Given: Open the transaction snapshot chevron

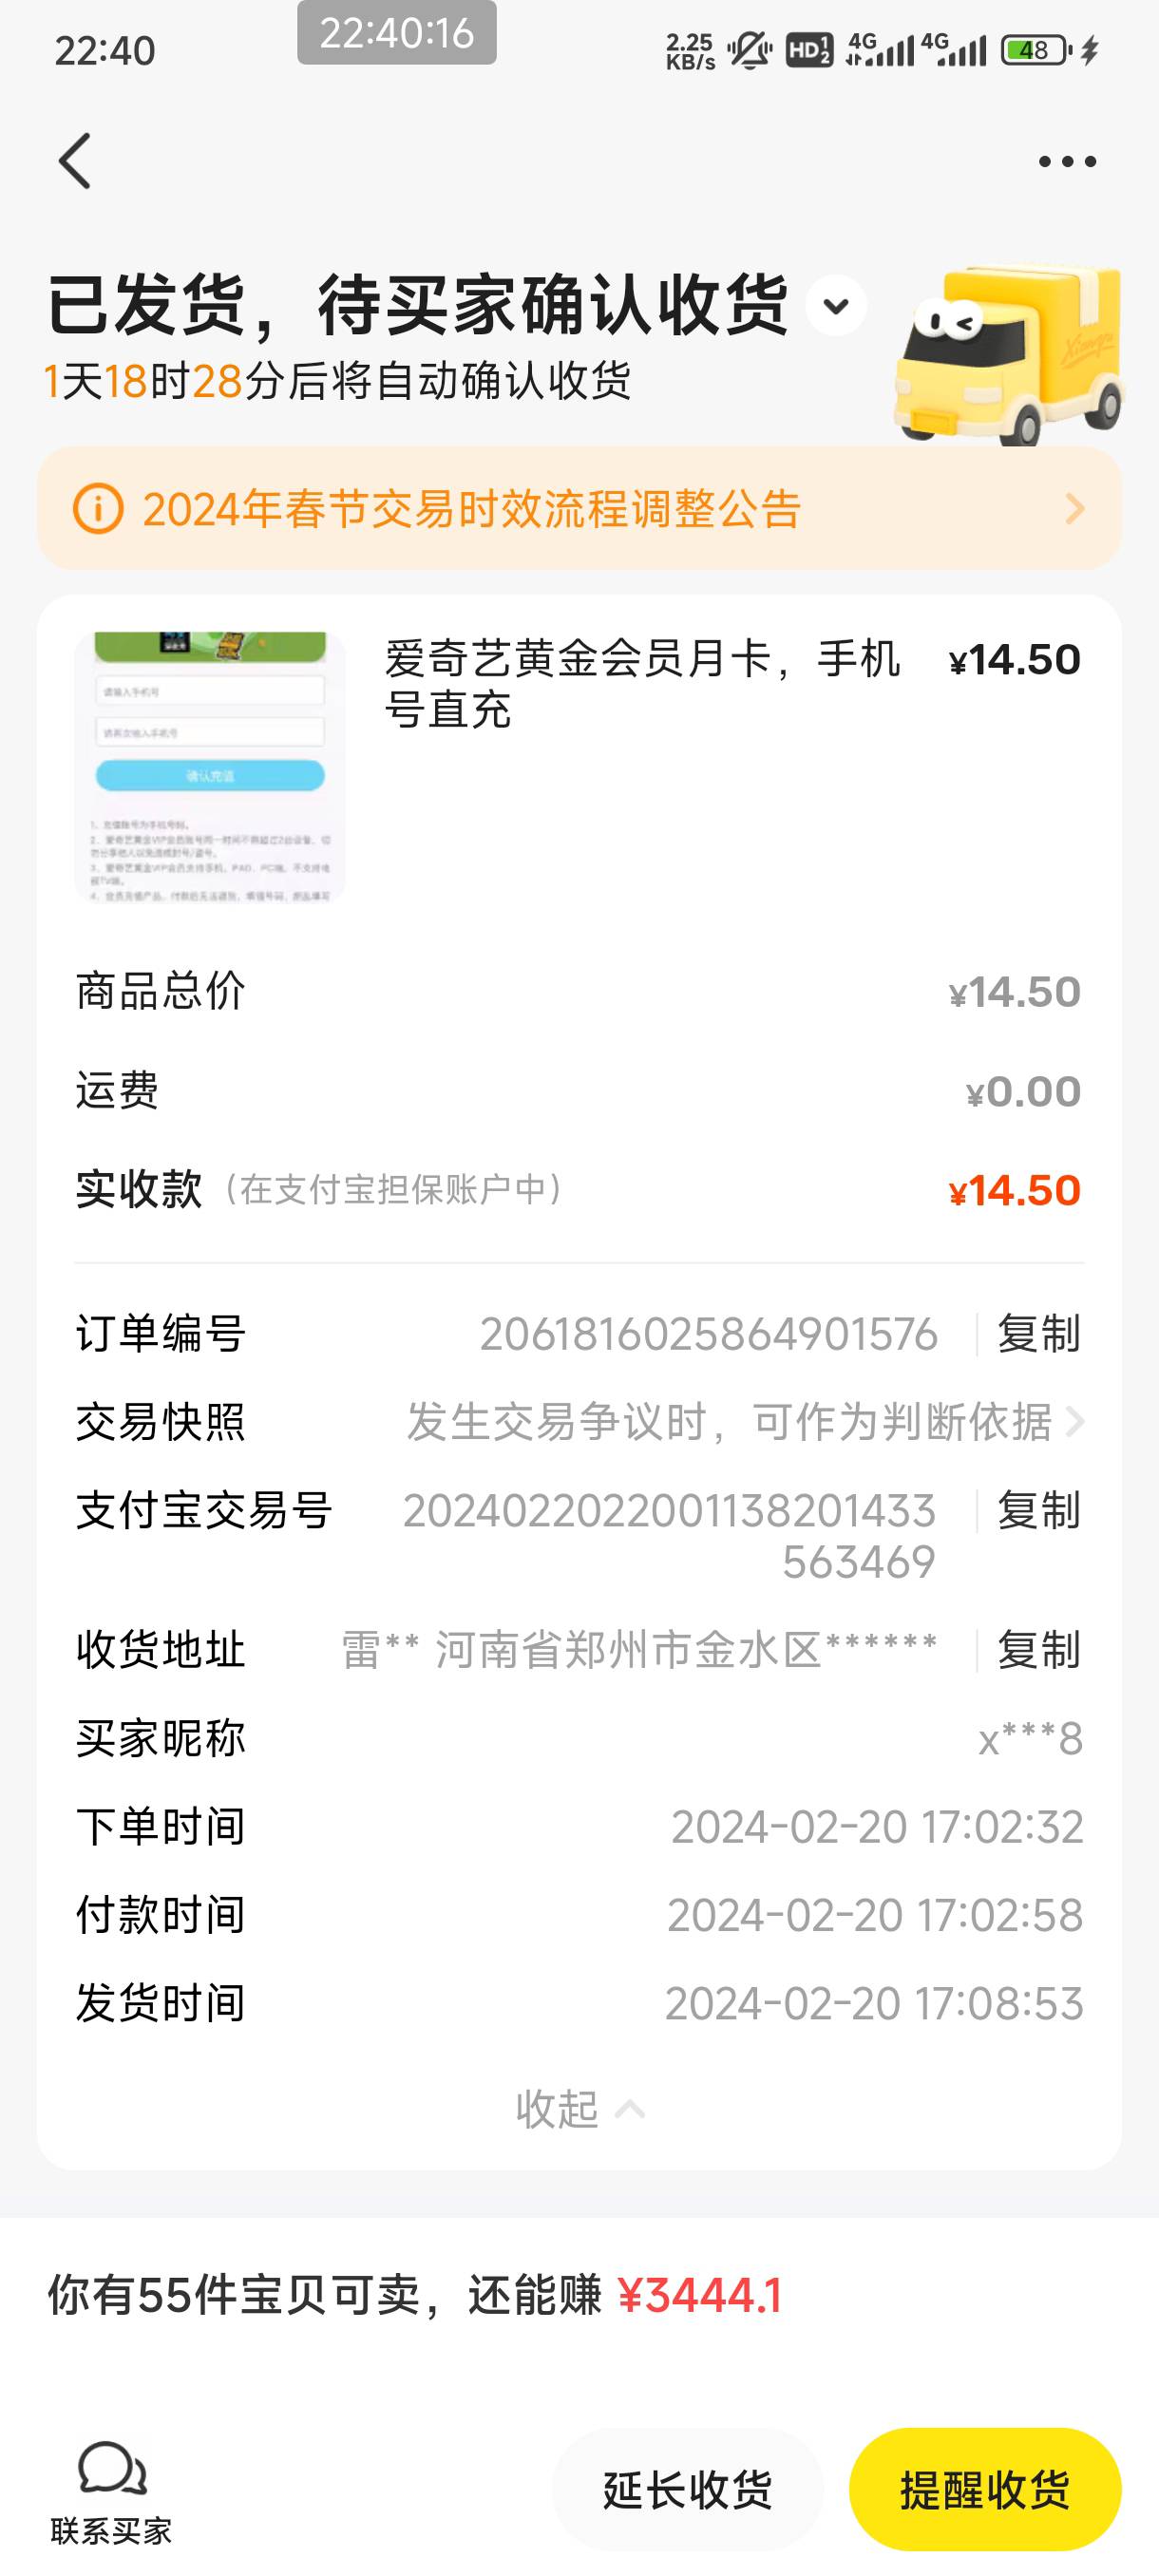Looking at the screenshot, I should coord(1075,1422).
